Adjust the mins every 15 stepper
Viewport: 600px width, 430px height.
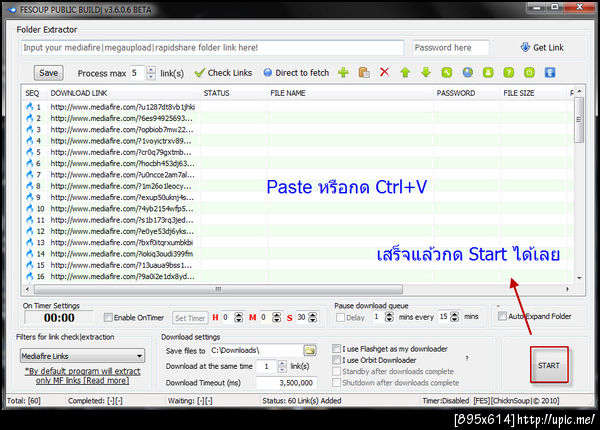click(x=455, y=317)
